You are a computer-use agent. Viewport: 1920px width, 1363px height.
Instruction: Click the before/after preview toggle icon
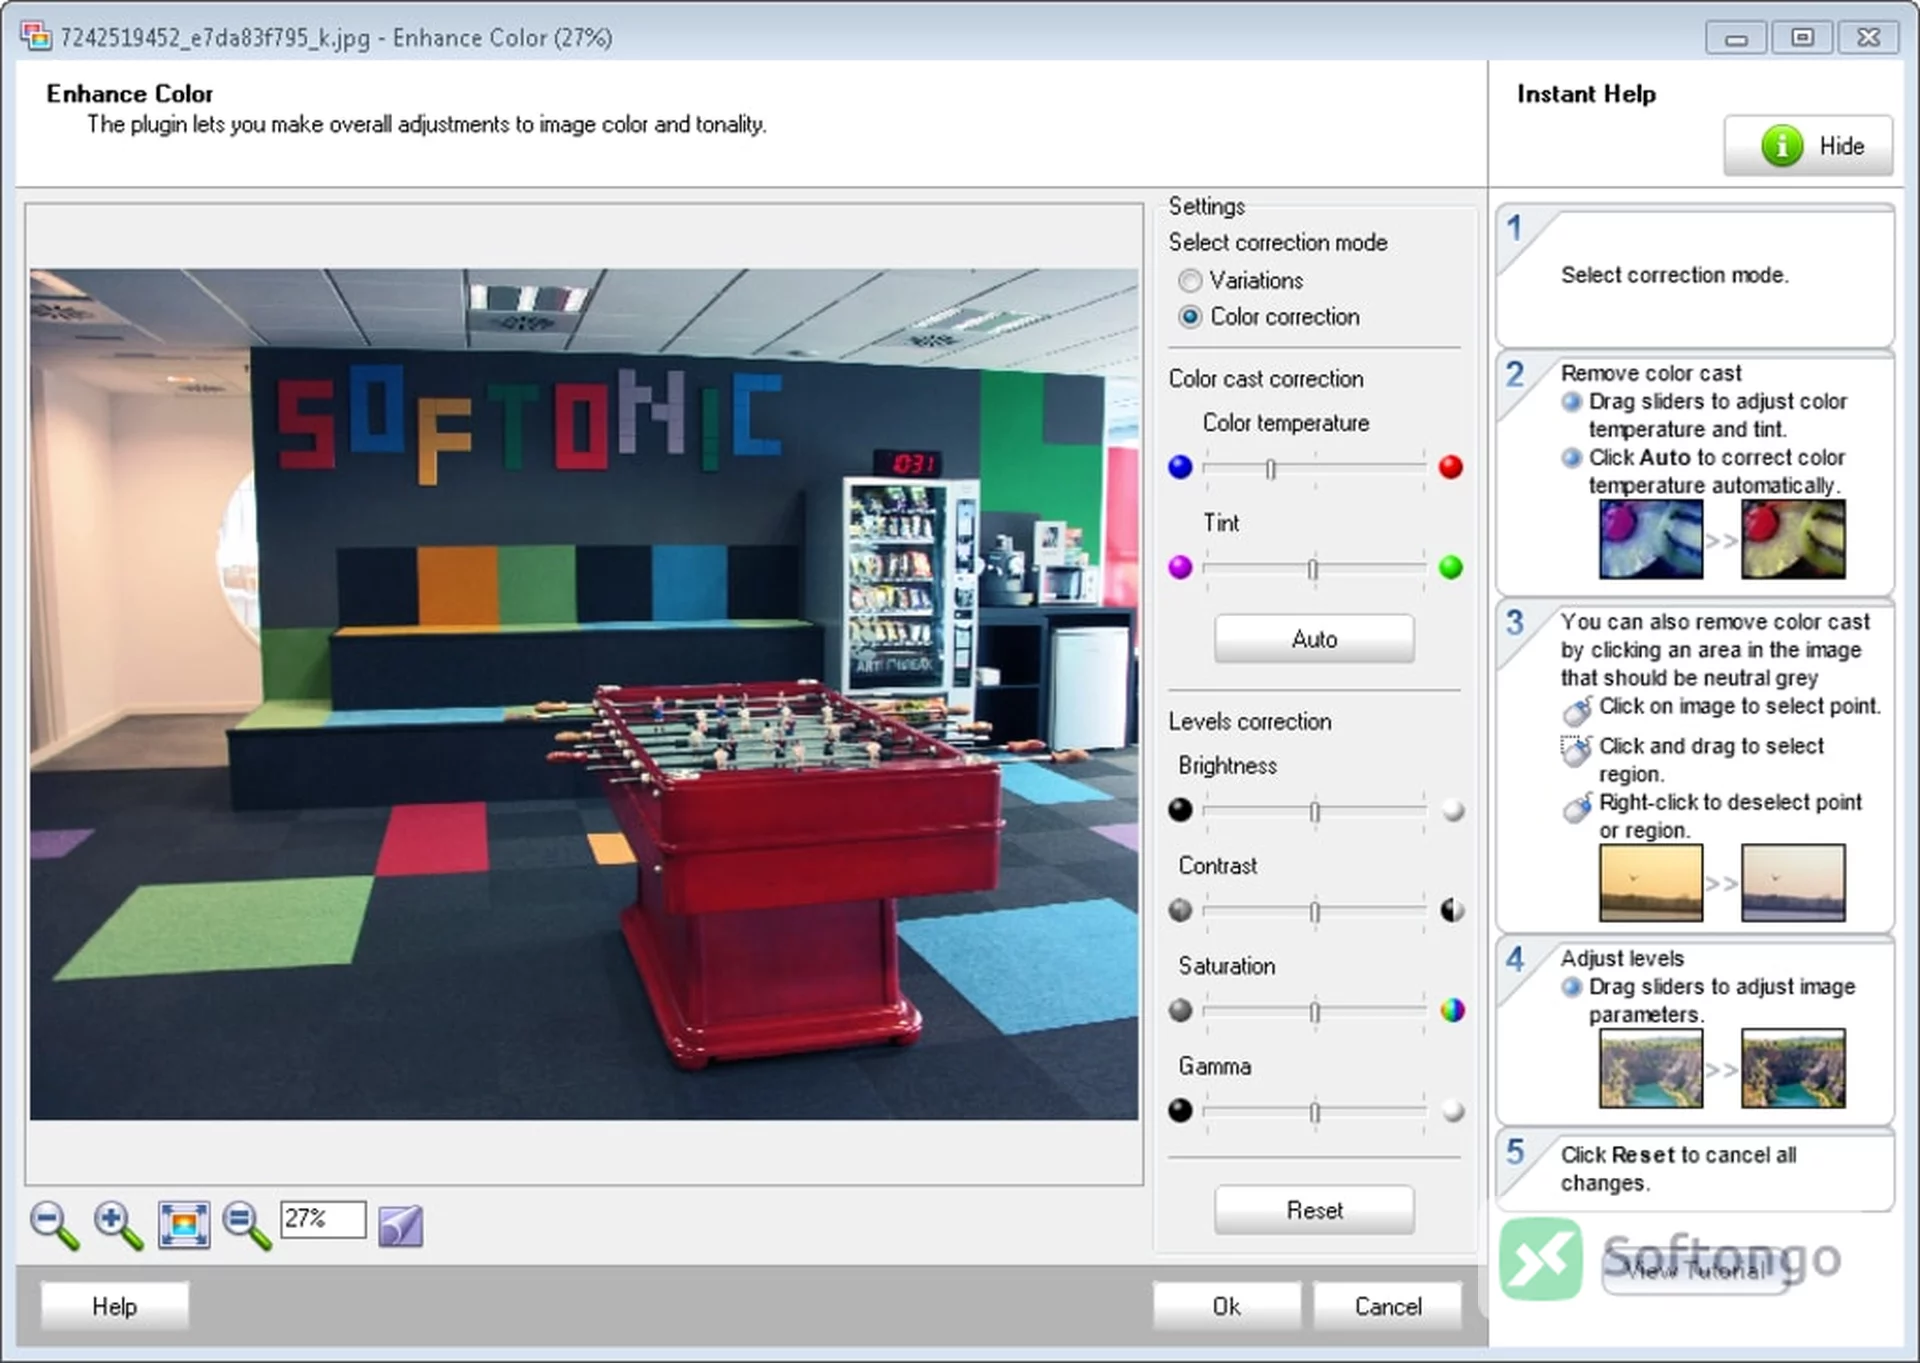(x=401, y=1225)
